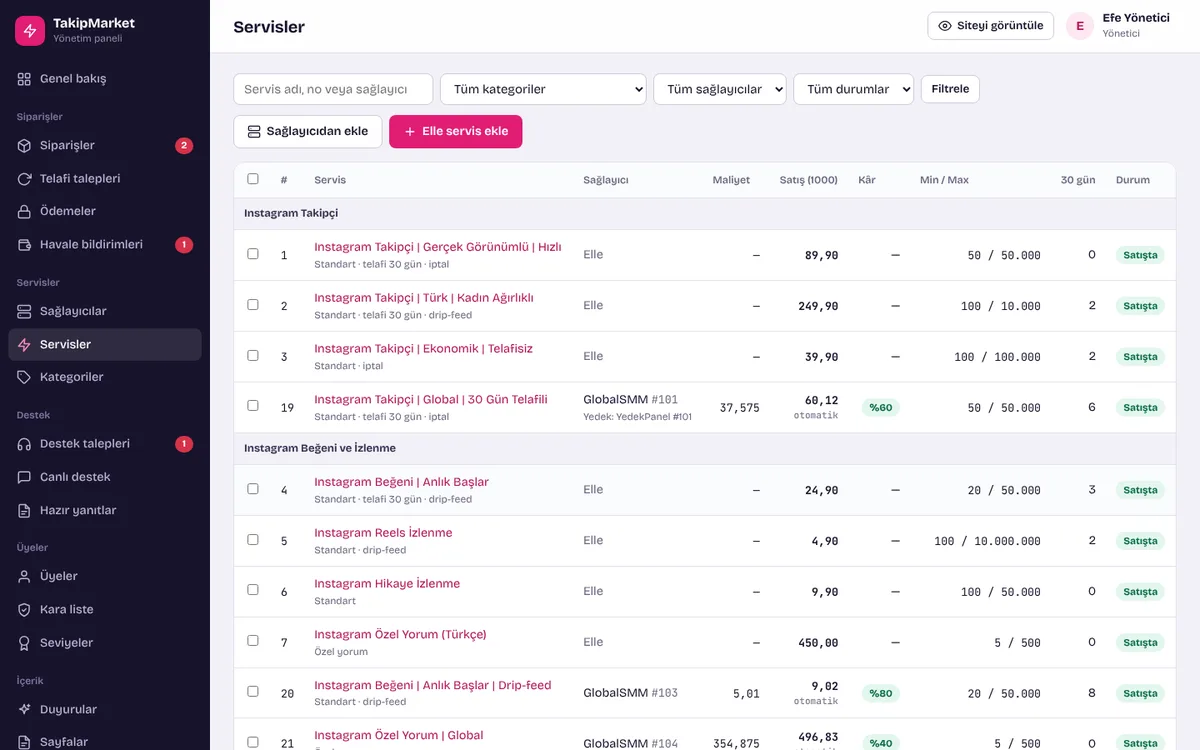Click the Kategoriler tag icon

point(25,378)
